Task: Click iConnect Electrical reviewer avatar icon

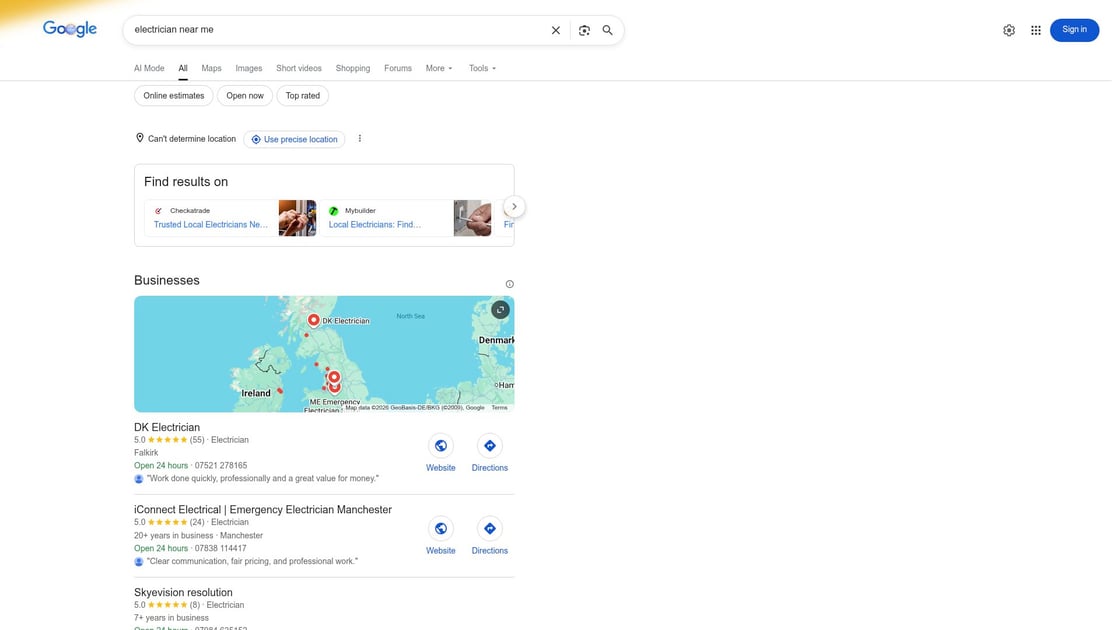Action: point(139,561)
